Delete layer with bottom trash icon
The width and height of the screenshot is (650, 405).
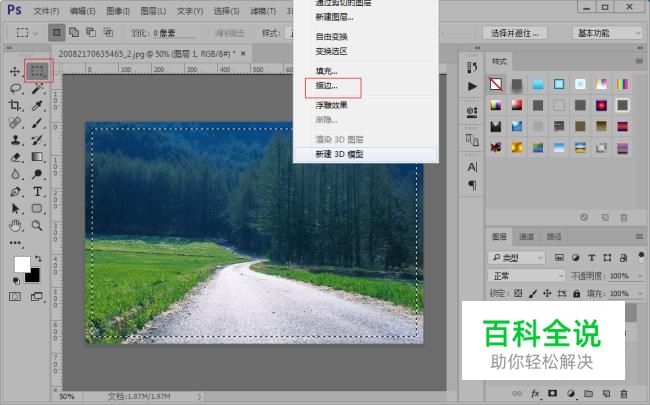623,393
